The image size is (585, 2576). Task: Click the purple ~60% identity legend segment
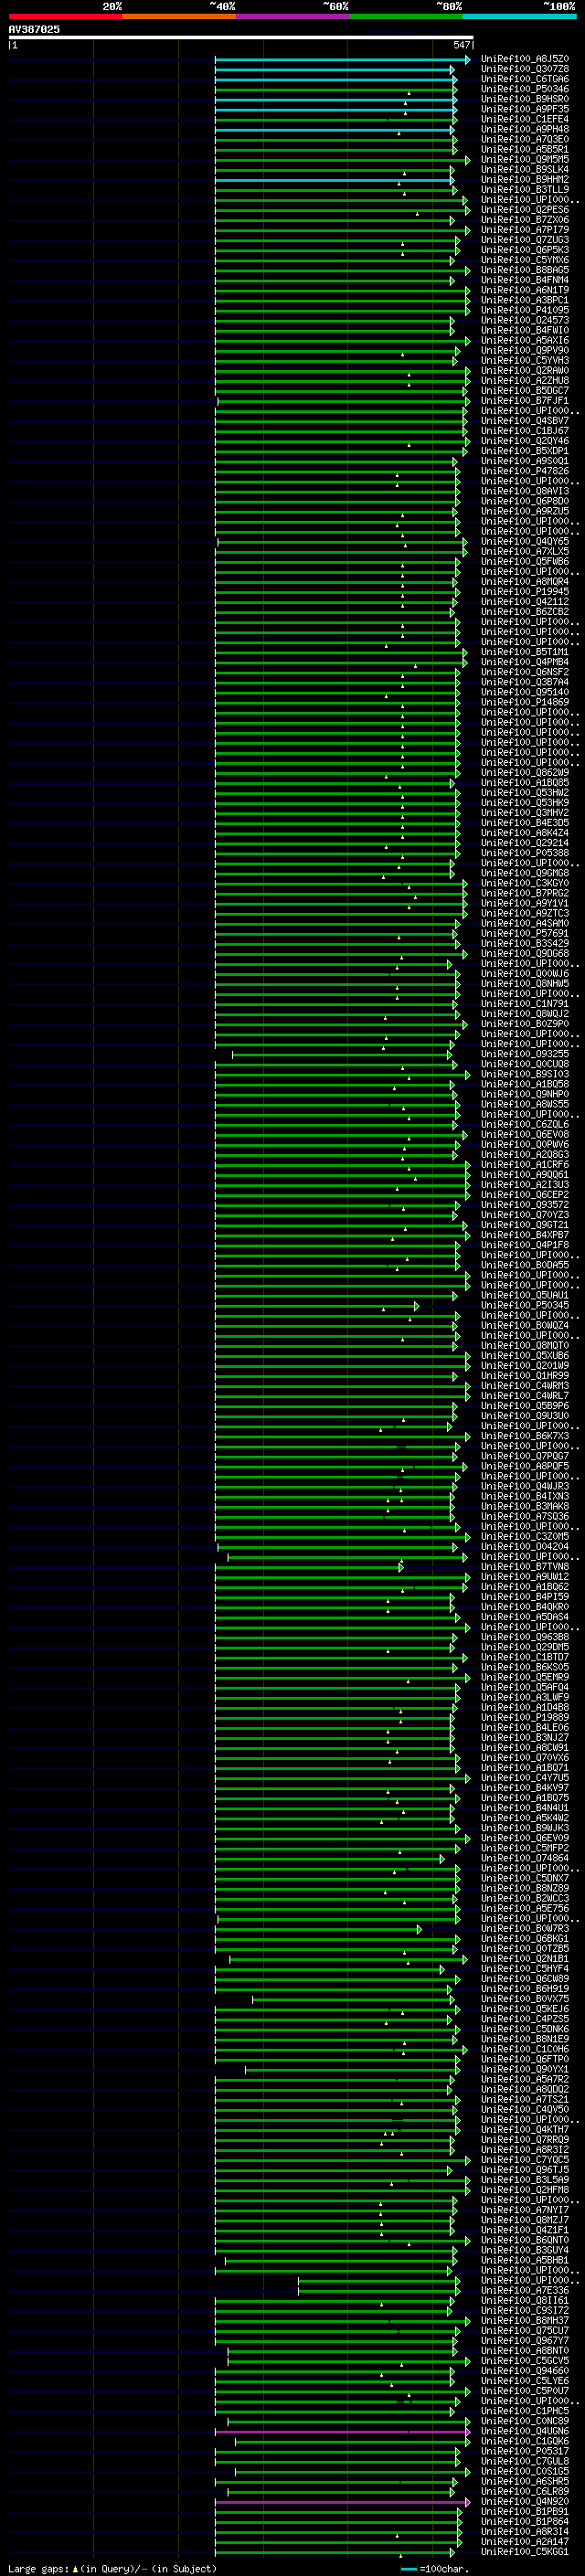[x=293, y=16]
